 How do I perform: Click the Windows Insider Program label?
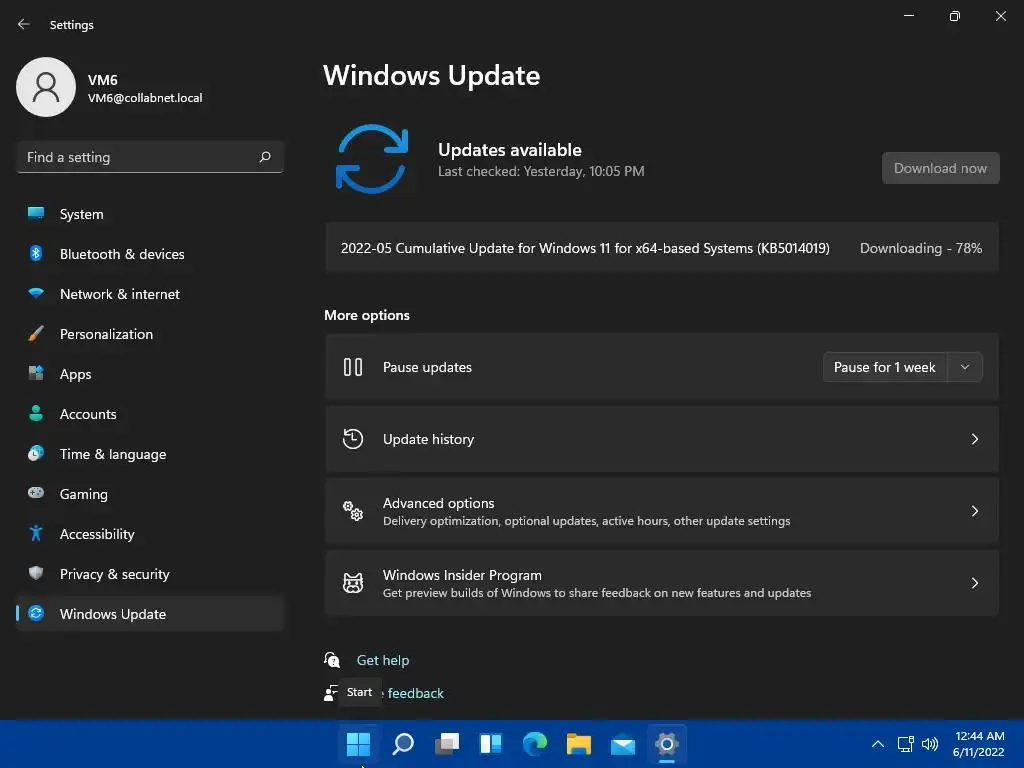click(462, 575)
